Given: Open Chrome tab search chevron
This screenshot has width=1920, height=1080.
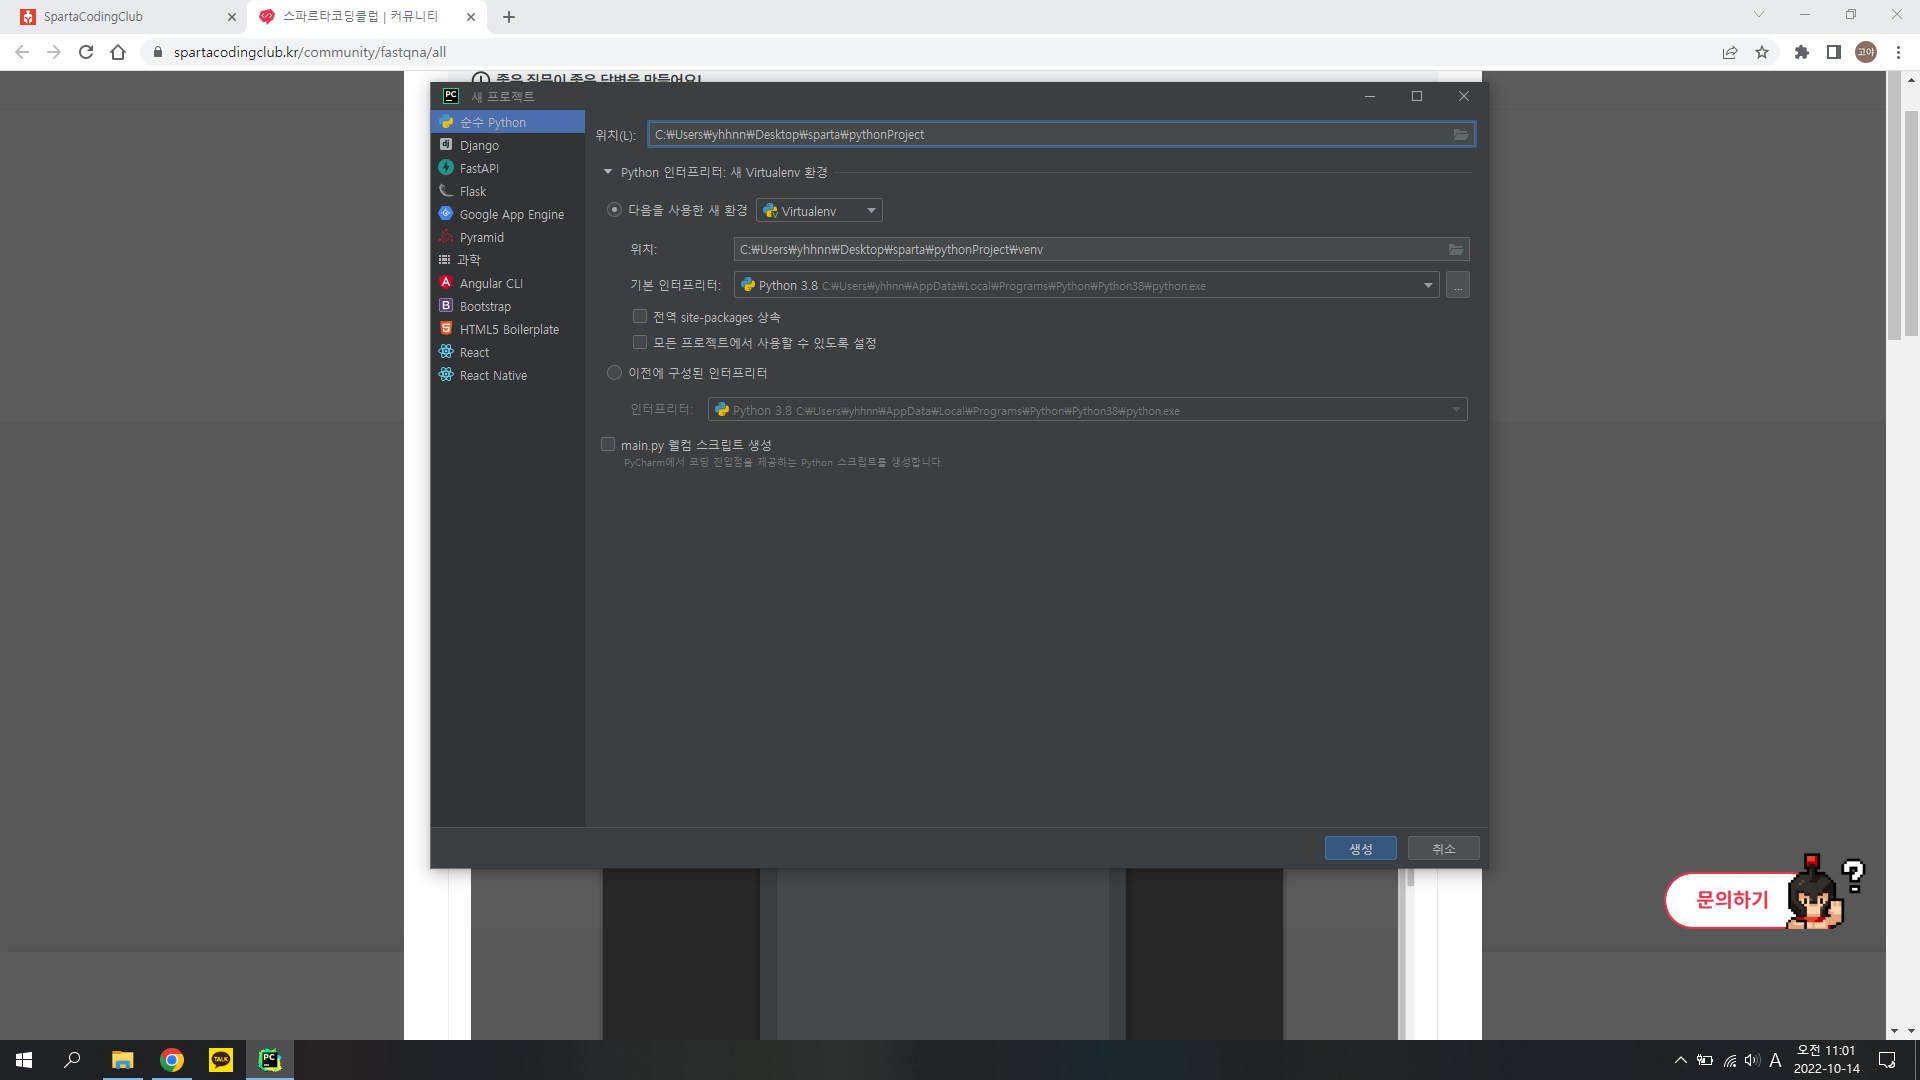Looking at the screenshot, I should (x=1759, y=15).
